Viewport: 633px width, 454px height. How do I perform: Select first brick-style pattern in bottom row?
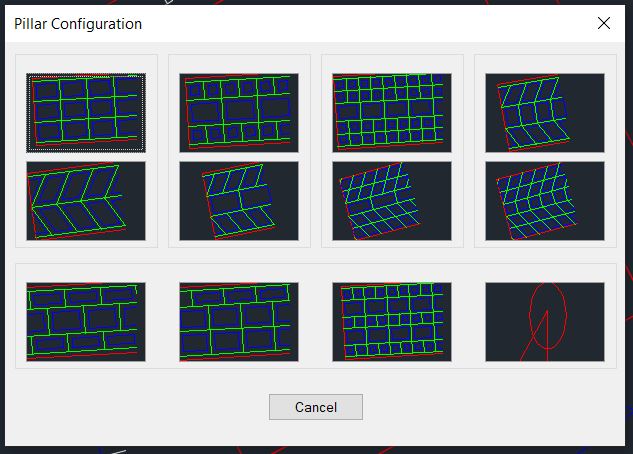pos(86,321)
